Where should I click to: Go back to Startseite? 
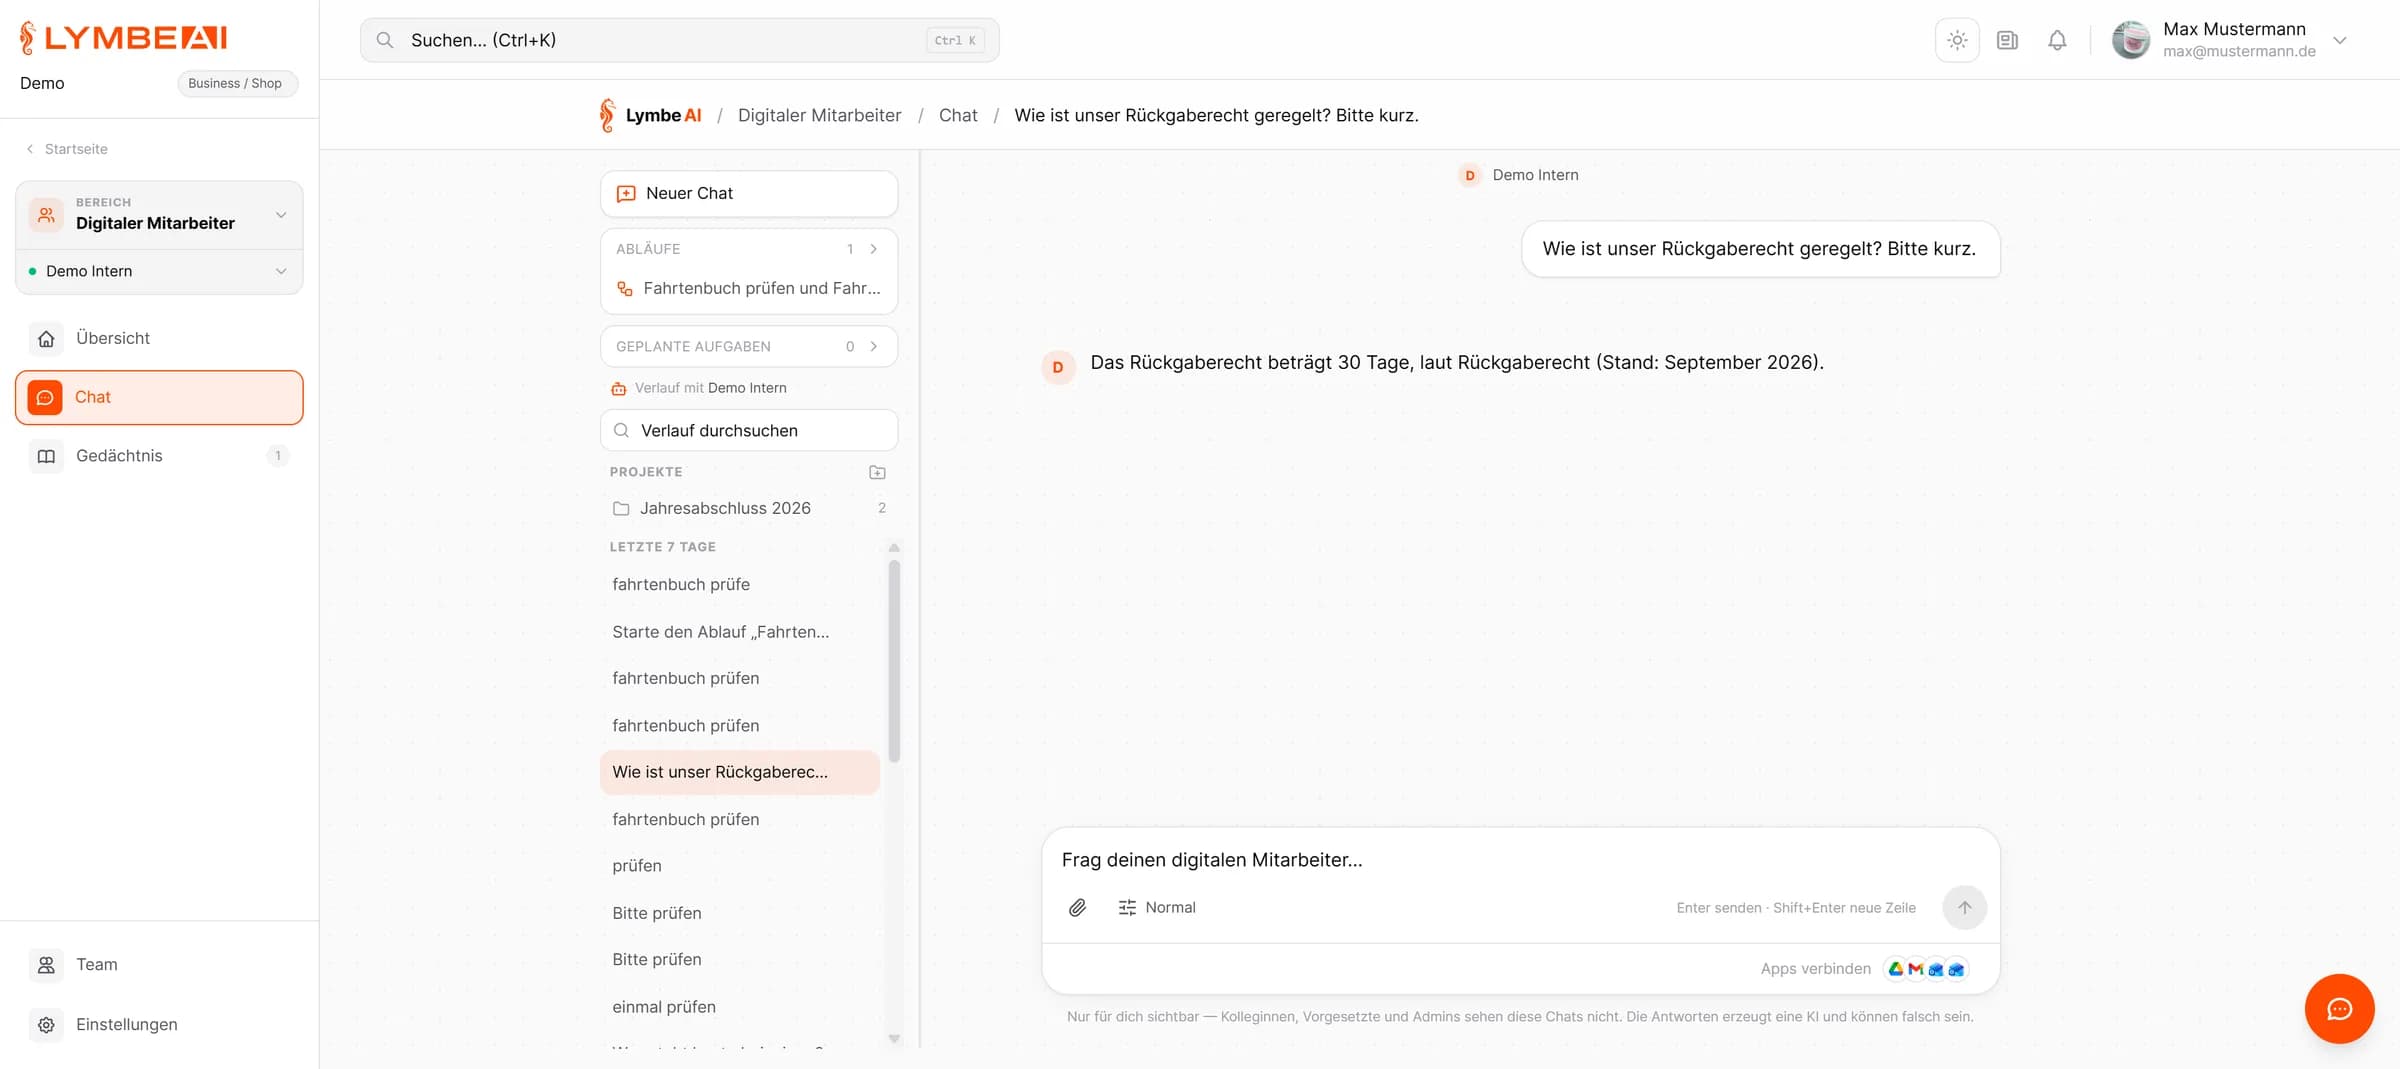click(67, 149)
